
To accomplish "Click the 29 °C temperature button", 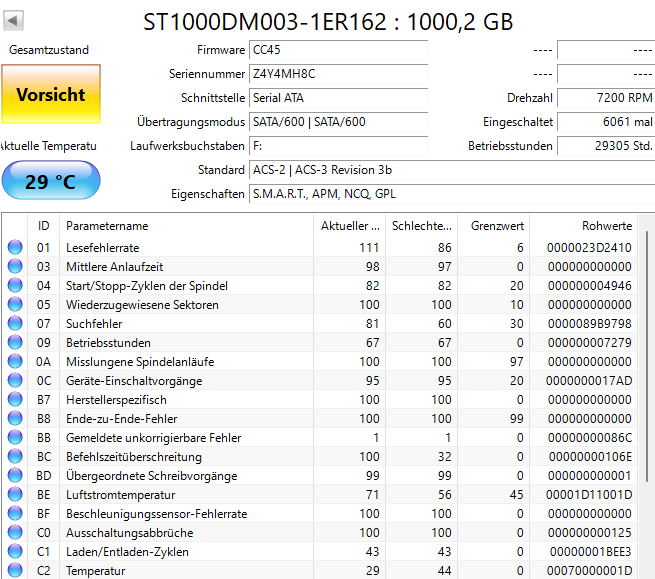I will 51,180.
